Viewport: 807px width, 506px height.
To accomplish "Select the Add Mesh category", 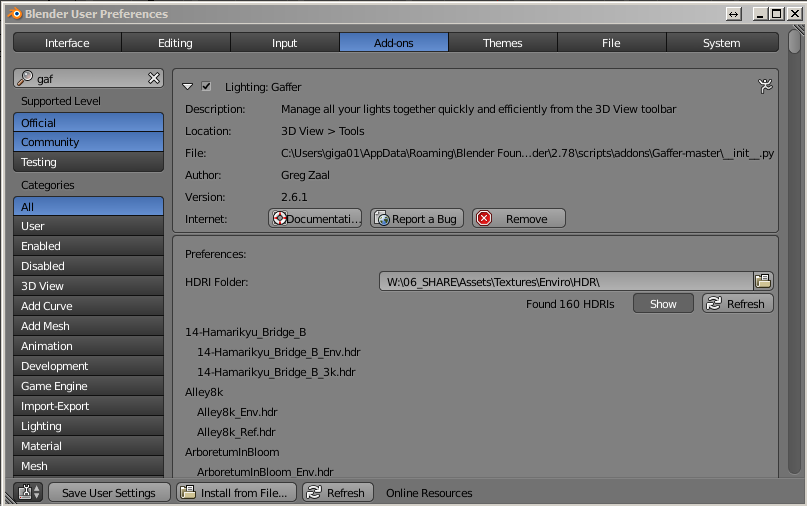I will point(89,326).
